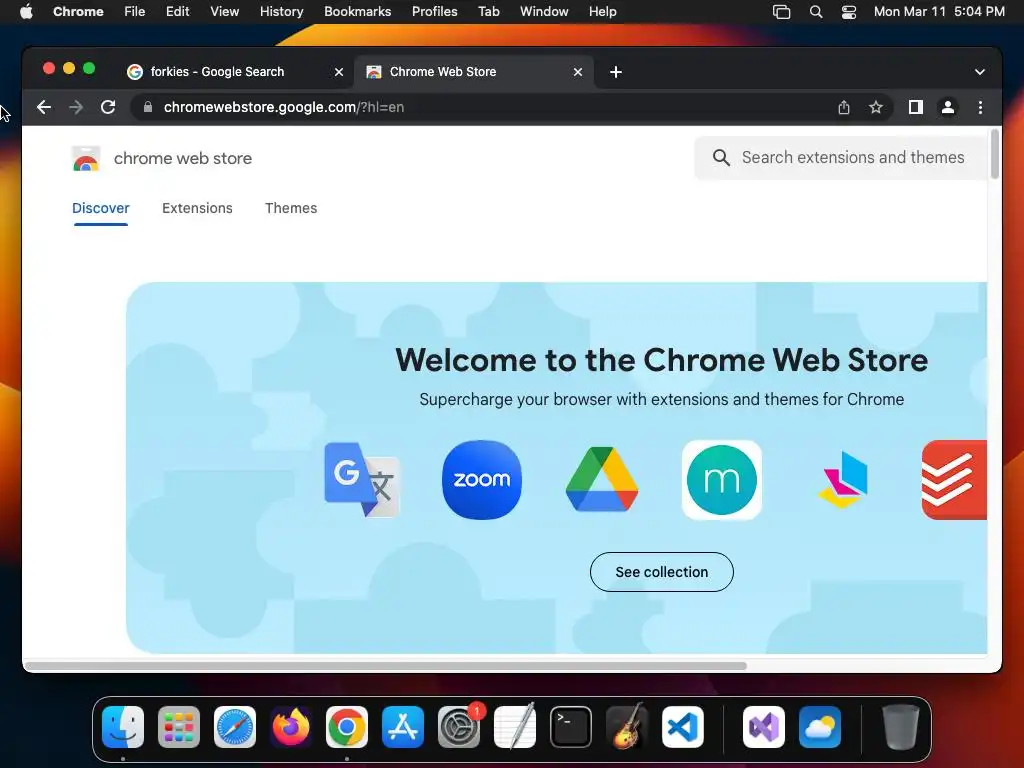Click the date and time in menu bar
Viewport: 1024px width, 768px height.
click(939, 12)
